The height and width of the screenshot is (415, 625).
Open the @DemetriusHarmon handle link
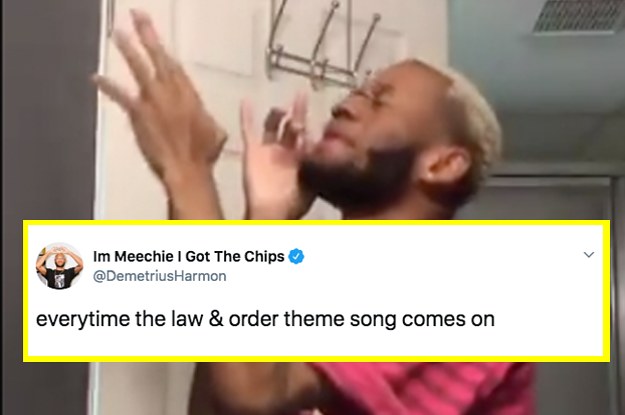[x=159, y=276]
